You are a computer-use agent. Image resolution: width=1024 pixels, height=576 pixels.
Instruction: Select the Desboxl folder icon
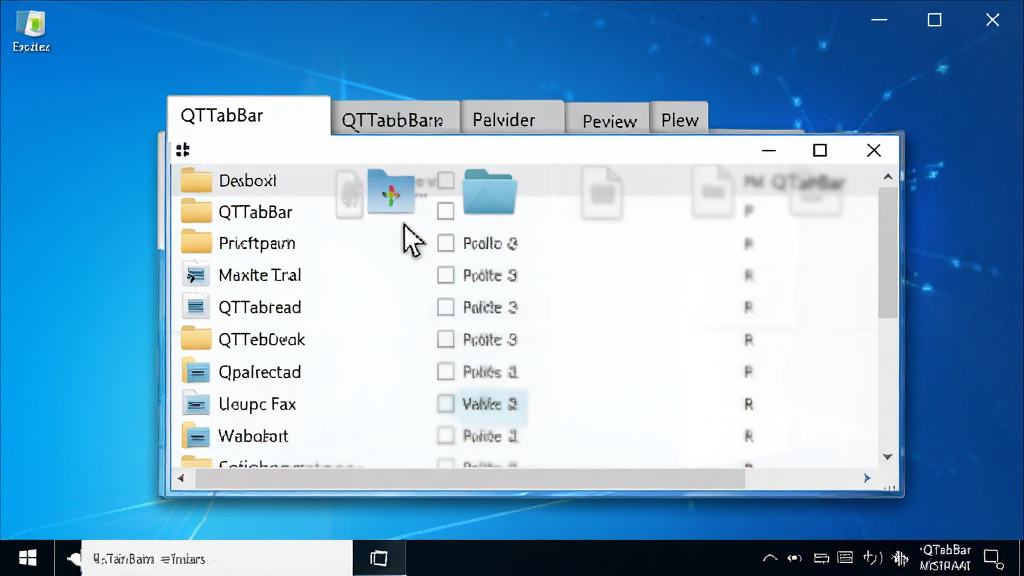[196, 180]
